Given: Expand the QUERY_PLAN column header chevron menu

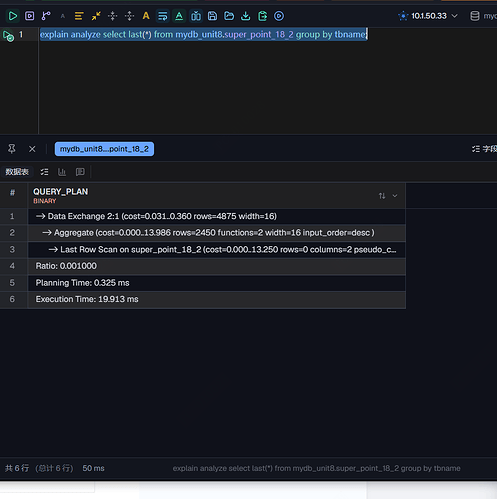Looking at the screenshot, I should (x=395, y=196).
